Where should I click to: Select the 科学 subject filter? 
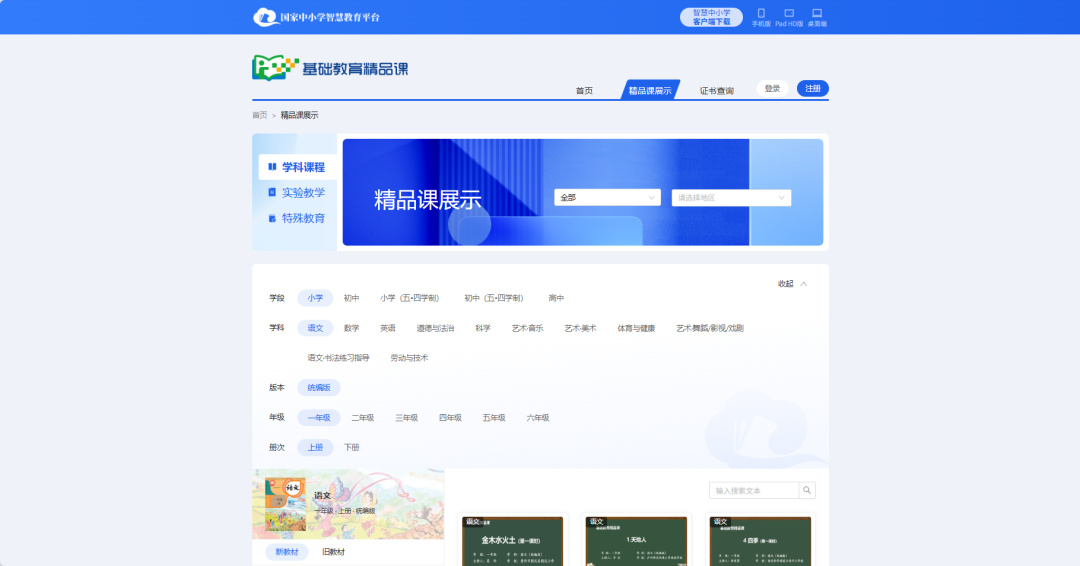(x=483, y=328)
